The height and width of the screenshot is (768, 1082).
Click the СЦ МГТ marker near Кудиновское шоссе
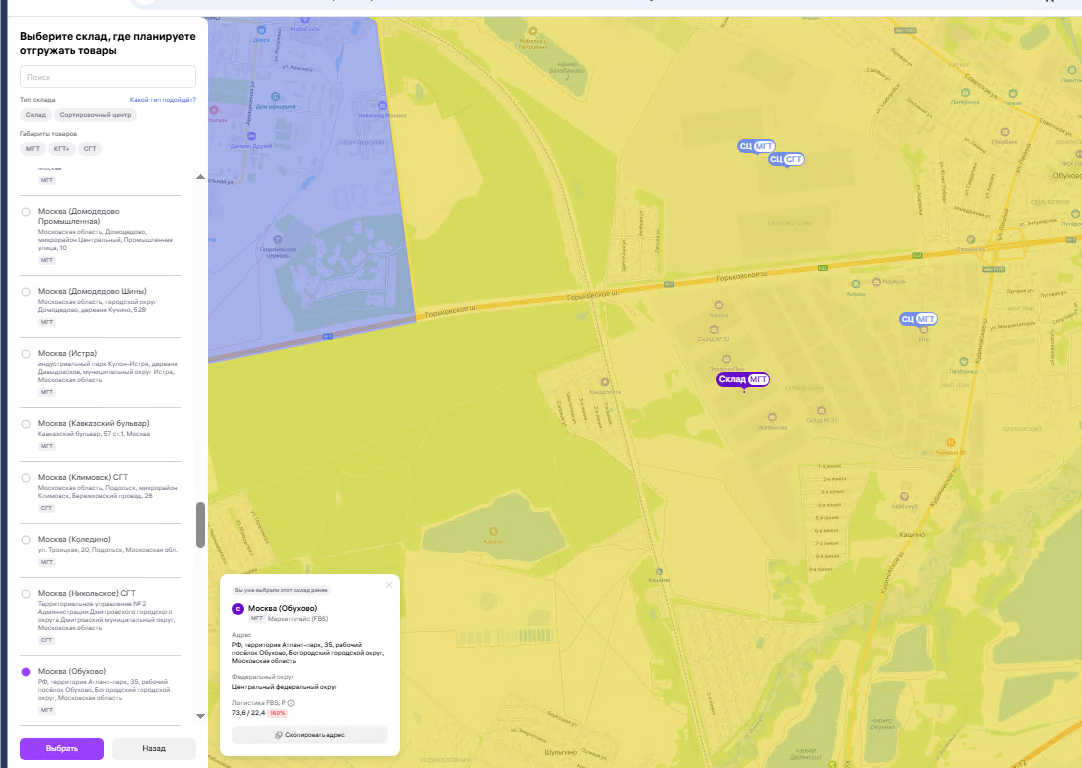coord(918,319)
